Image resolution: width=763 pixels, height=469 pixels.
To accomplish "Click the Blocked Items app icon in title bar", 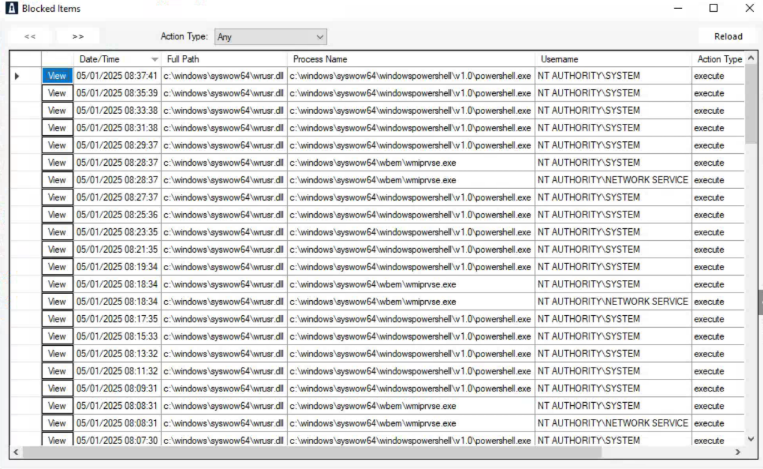I will point(11,8).
